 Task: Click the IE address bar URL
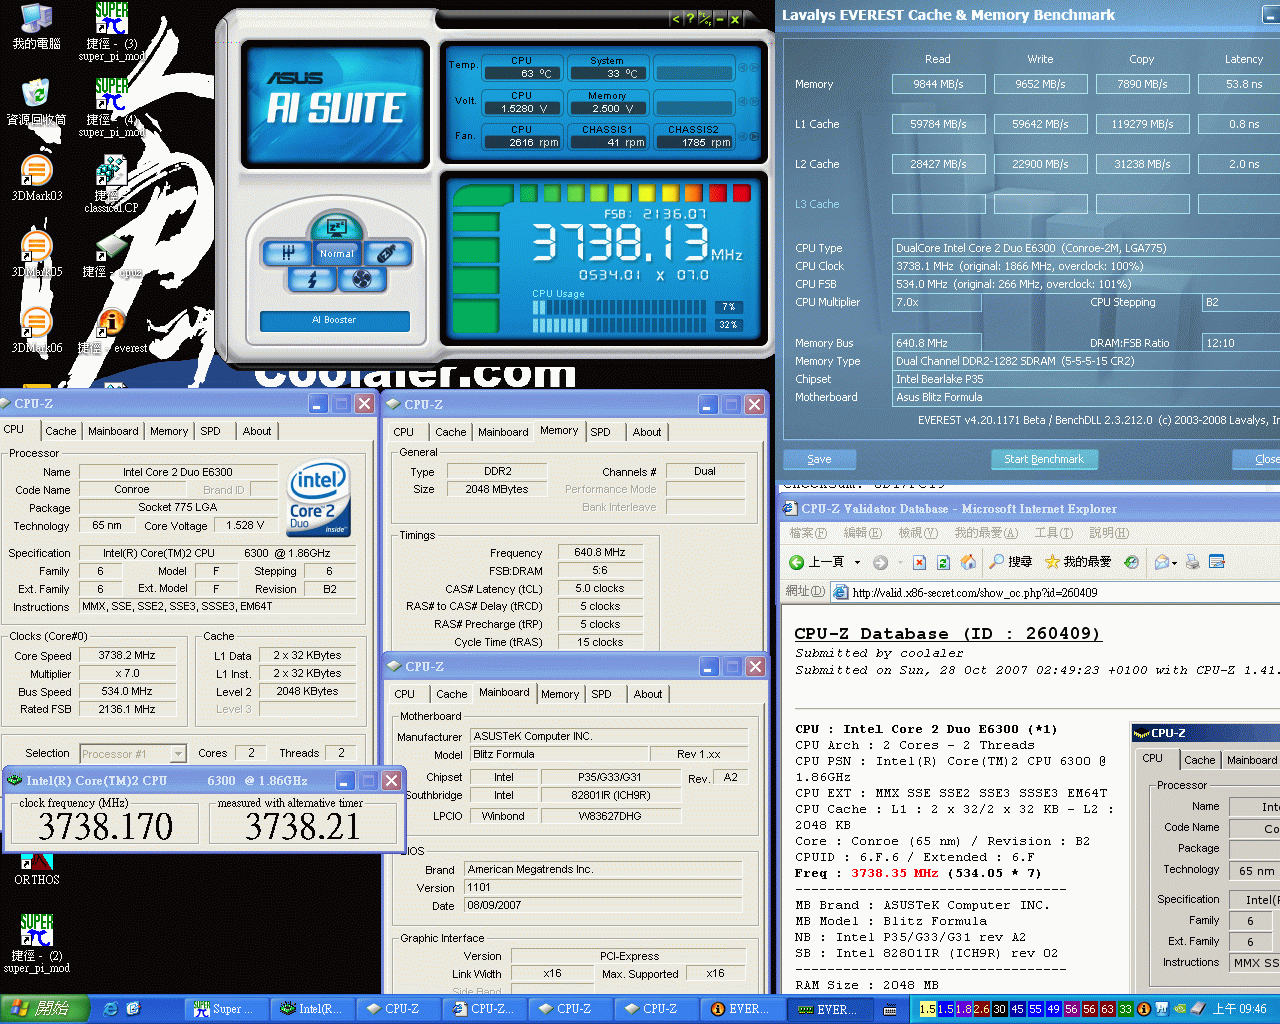click(x=975, y=592)
